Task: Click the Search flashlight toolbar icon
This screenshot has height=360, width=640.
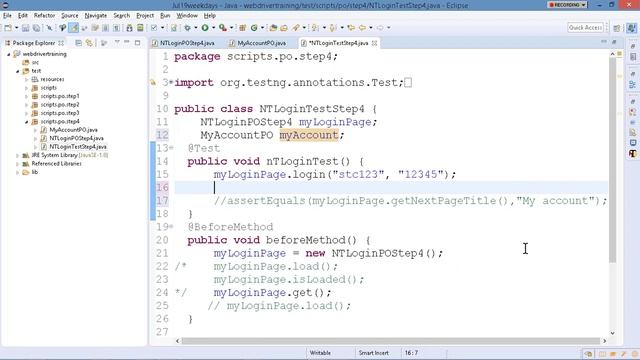Action: pos(296,28)
